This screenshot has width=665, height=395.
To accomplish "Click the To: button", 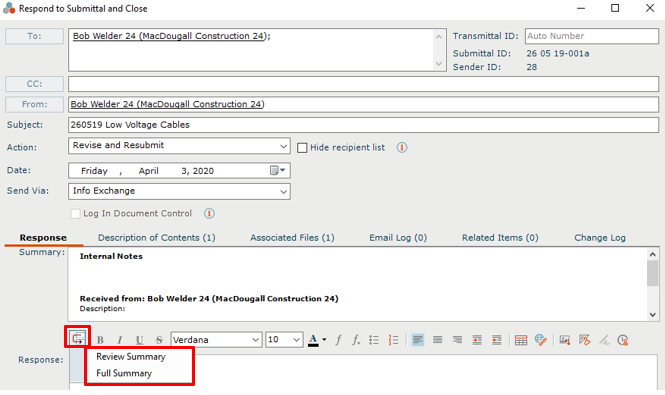I will click(34, 36).
